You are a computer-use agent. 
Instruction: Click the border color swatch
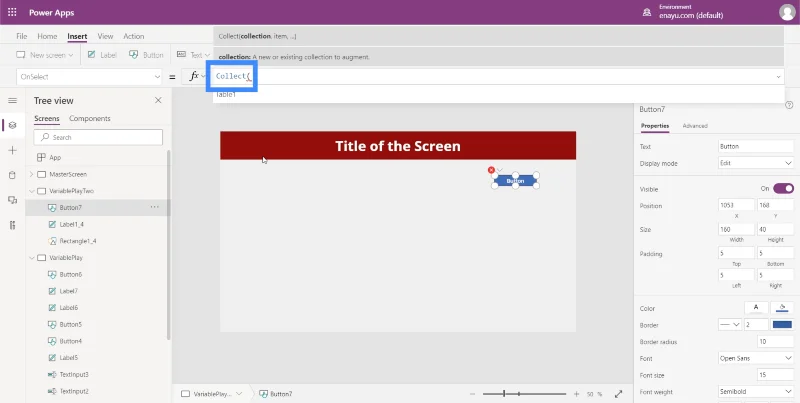pyautogui.click(x=782, y=324)
